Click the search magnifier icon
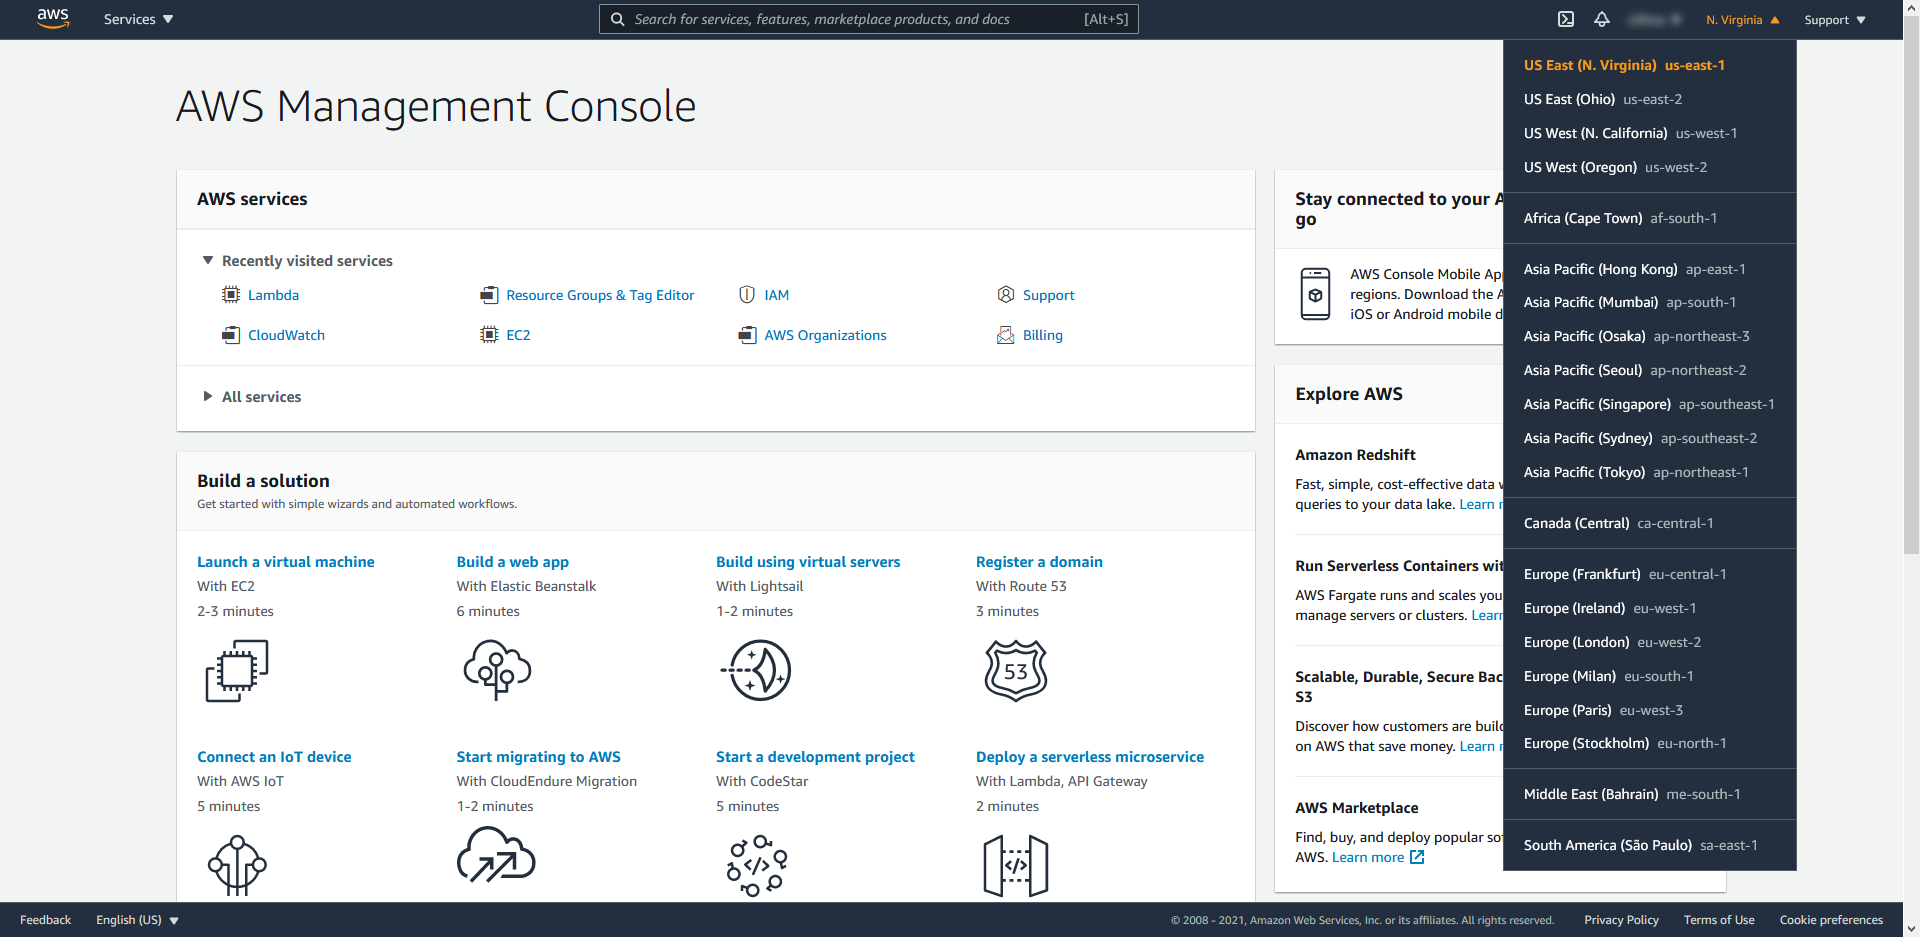The image size is (1920, 937). 618,19
